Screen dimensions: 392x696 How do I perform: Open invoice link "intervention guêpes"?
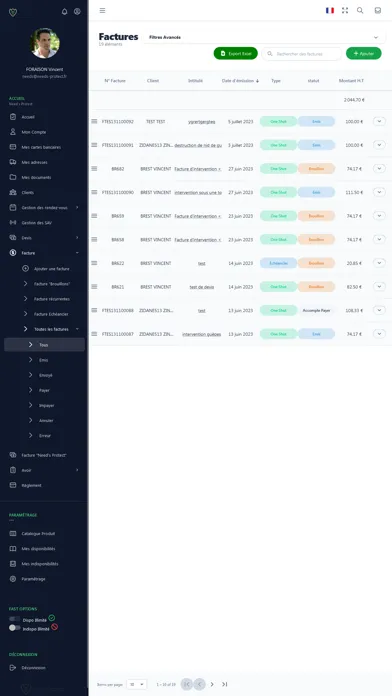(202, 334)
